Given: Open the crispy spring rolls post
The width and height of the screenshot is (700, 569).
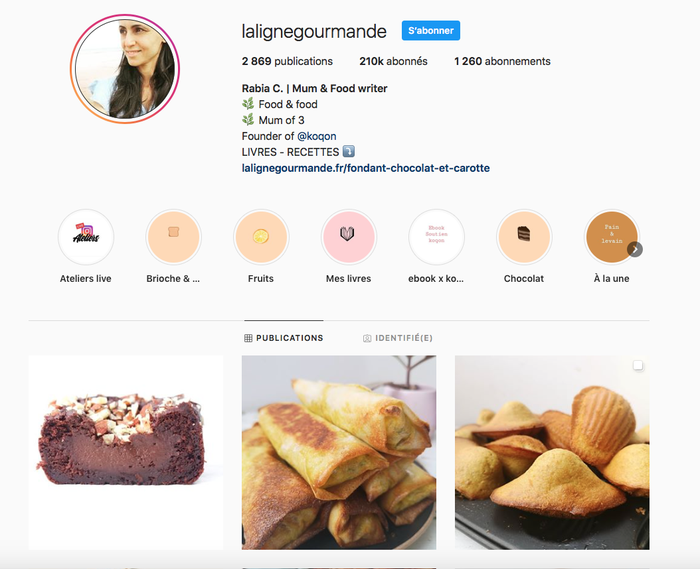Looking at the screenshot, I should pyautogui.click(x=339, y=453).
